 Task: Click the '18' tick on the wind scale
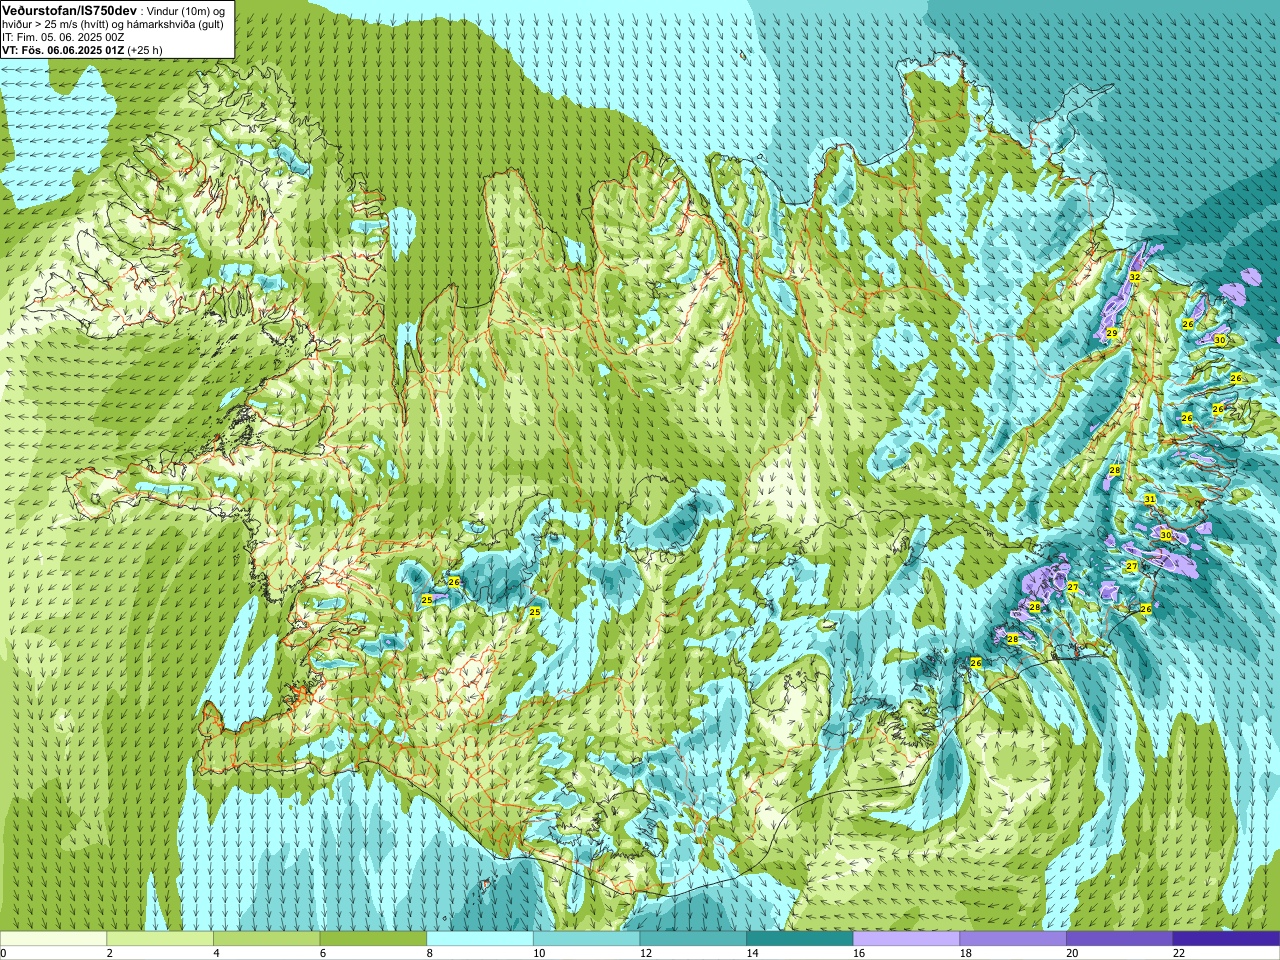click(x=965, y=954)
